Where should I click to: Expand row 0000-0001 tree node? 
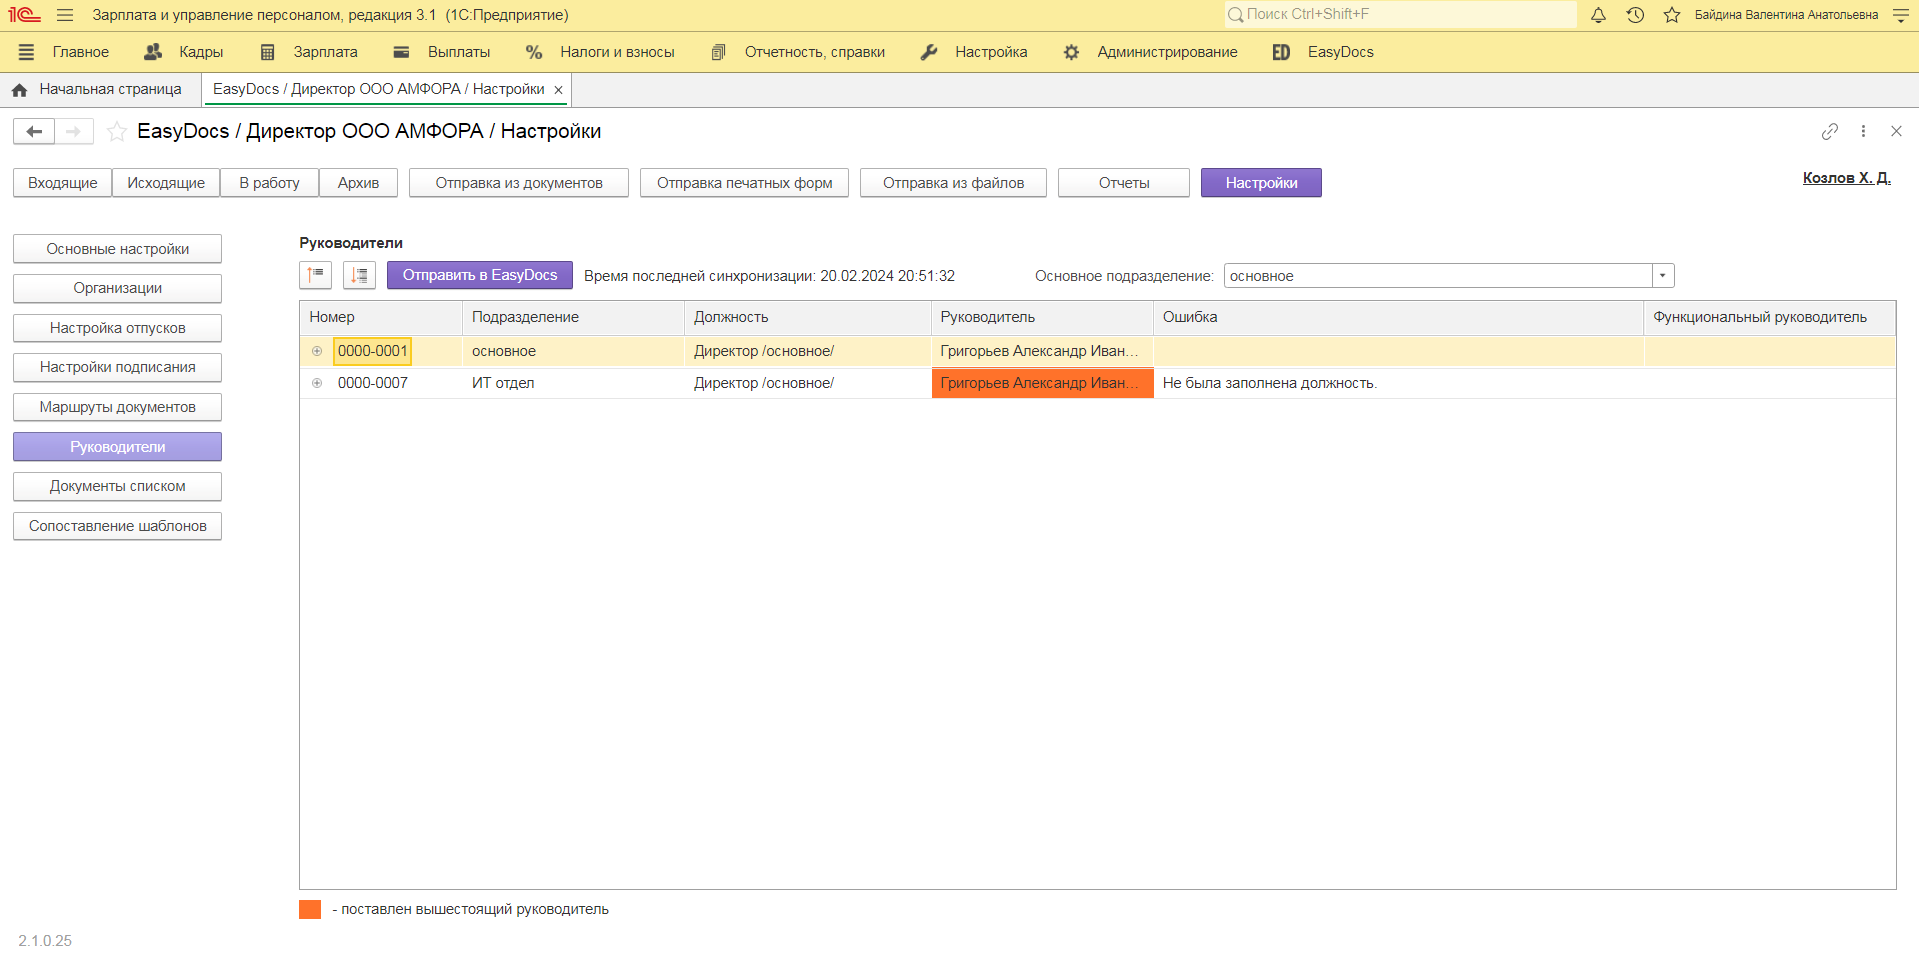click(x=317, y=351)
